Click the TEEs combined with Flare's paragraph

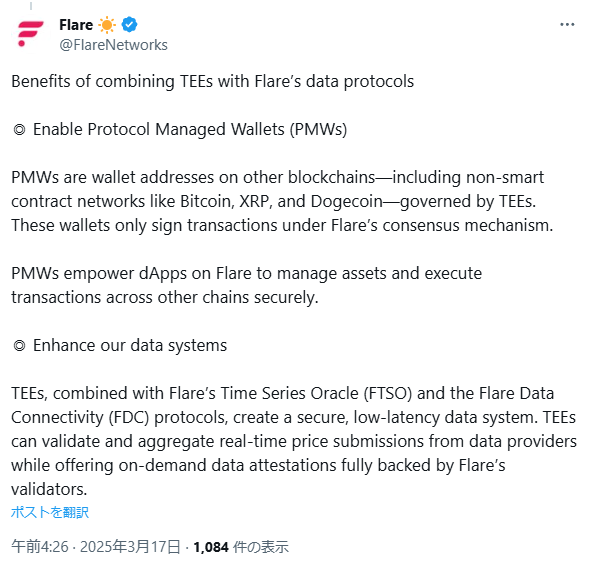point(294,441)
